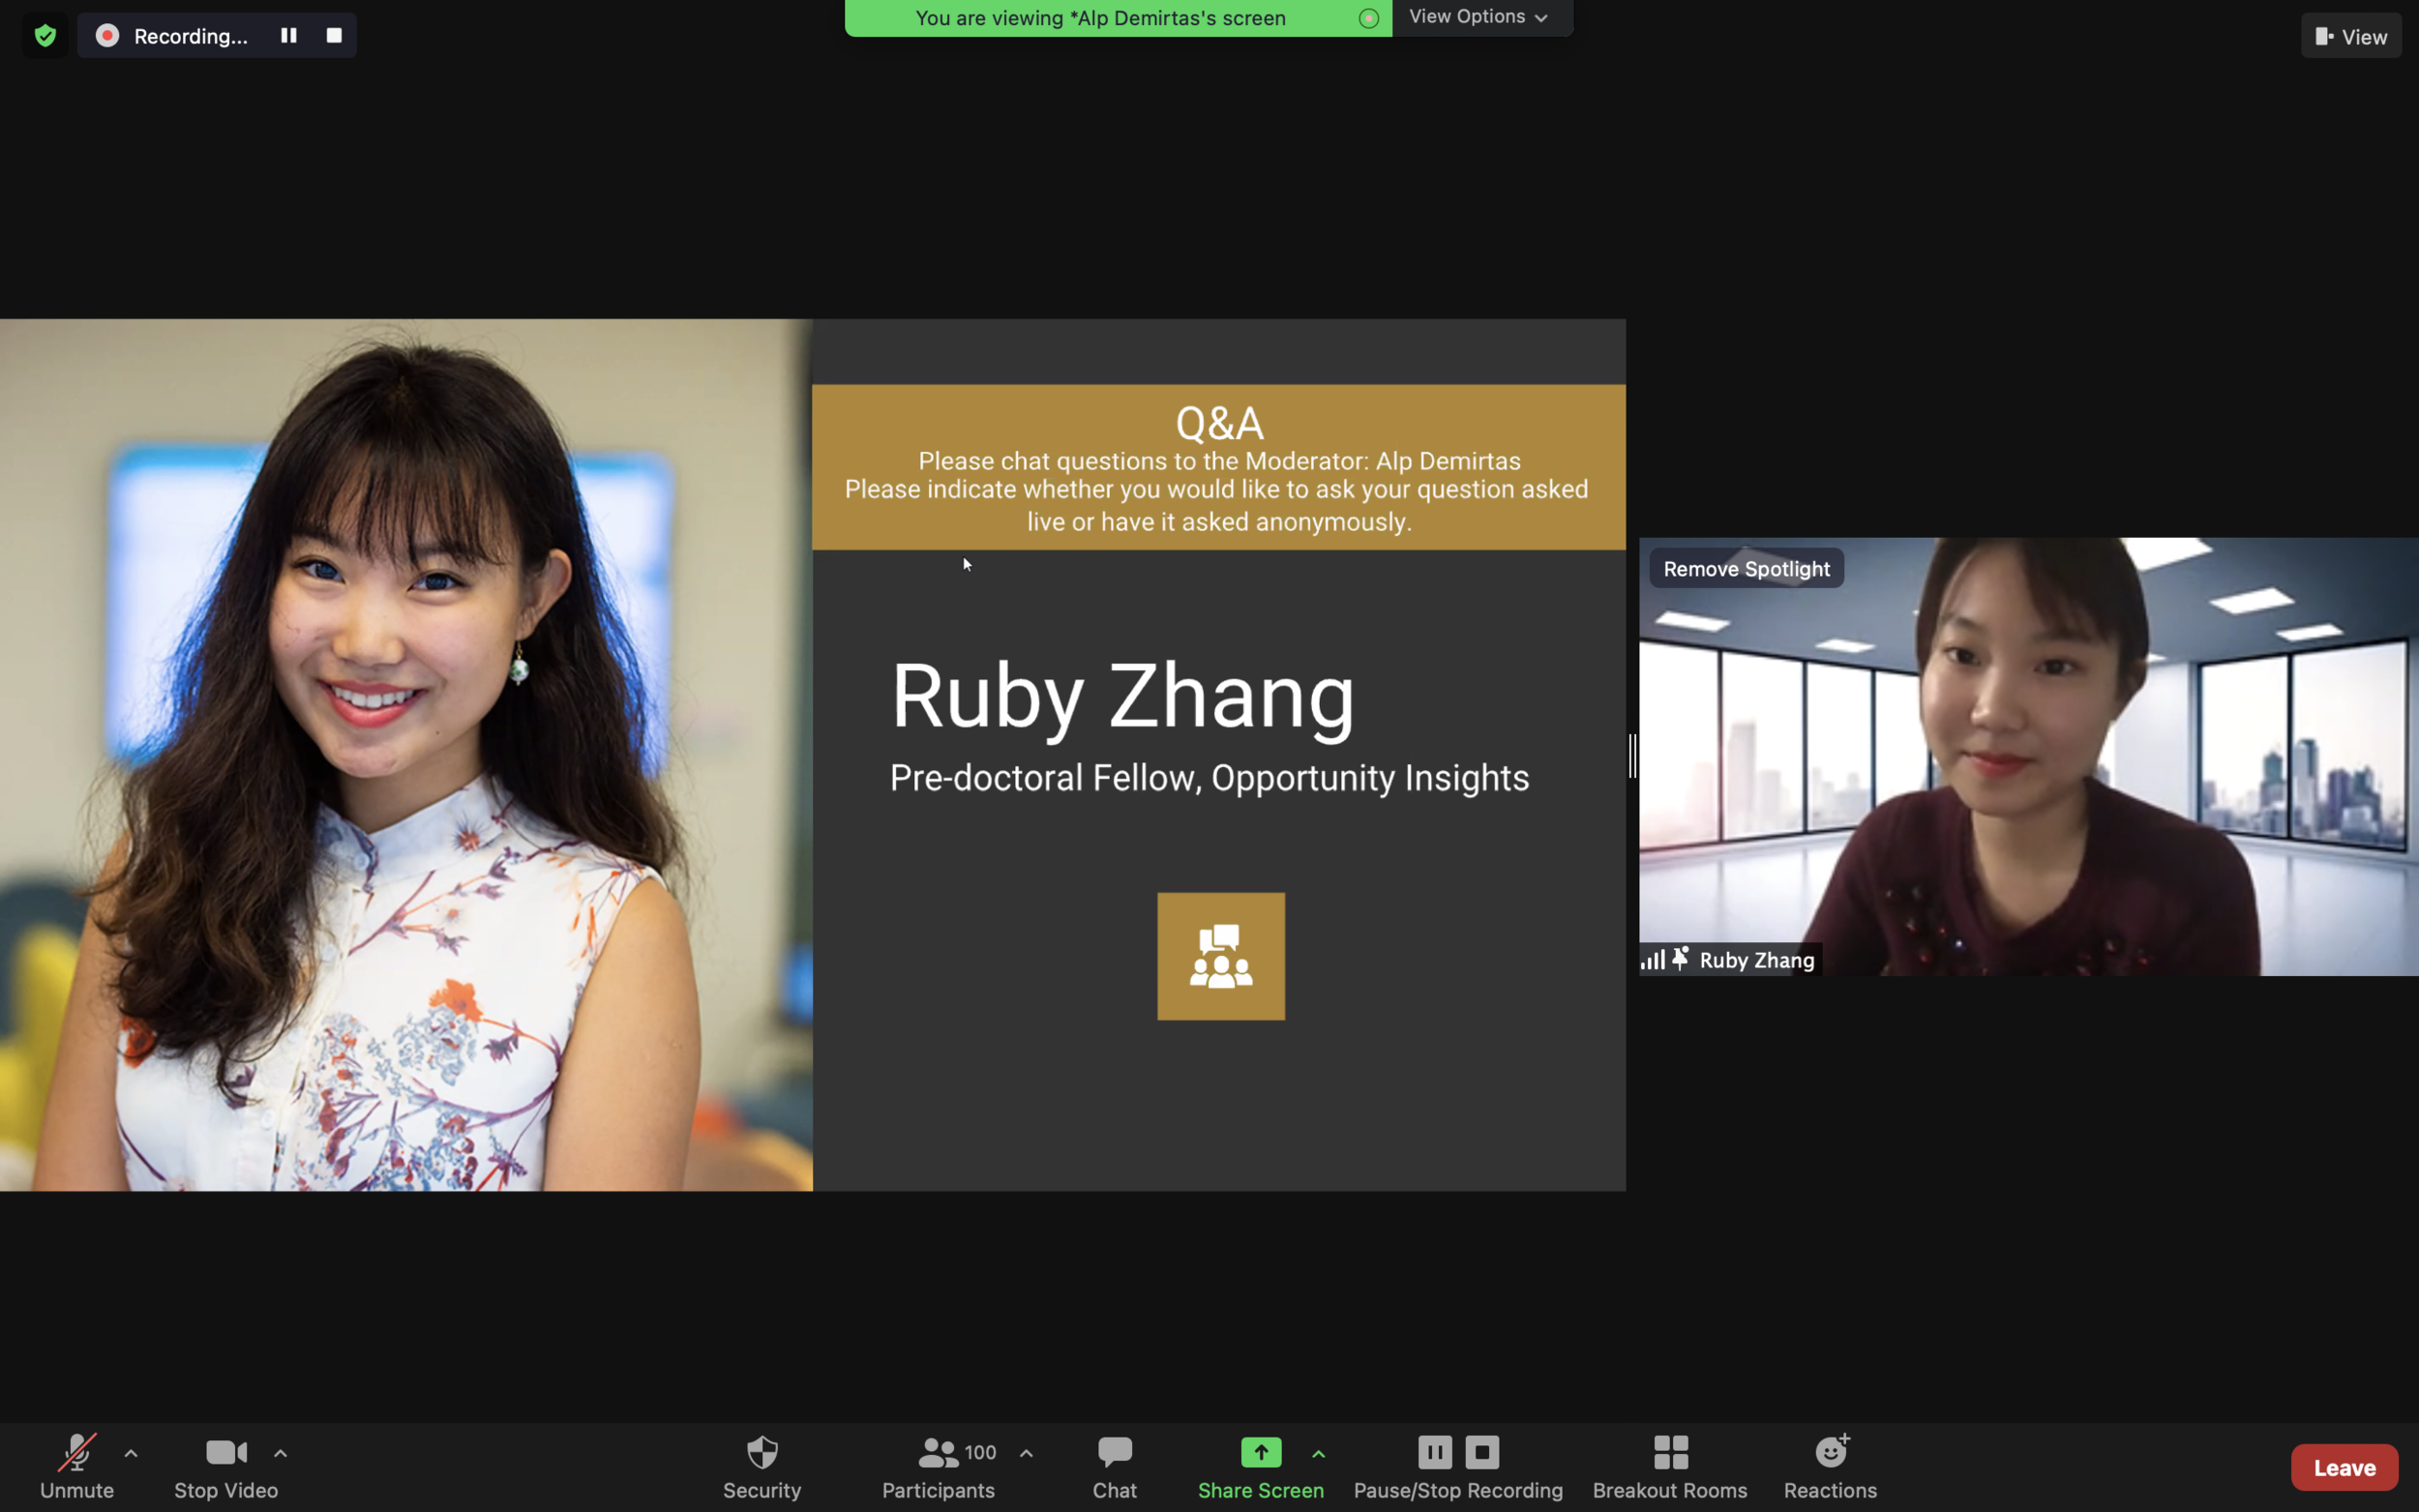The image size is (2419, 1512).
Task: Click the participant count 100
Action: click(x=980, y=1452)
